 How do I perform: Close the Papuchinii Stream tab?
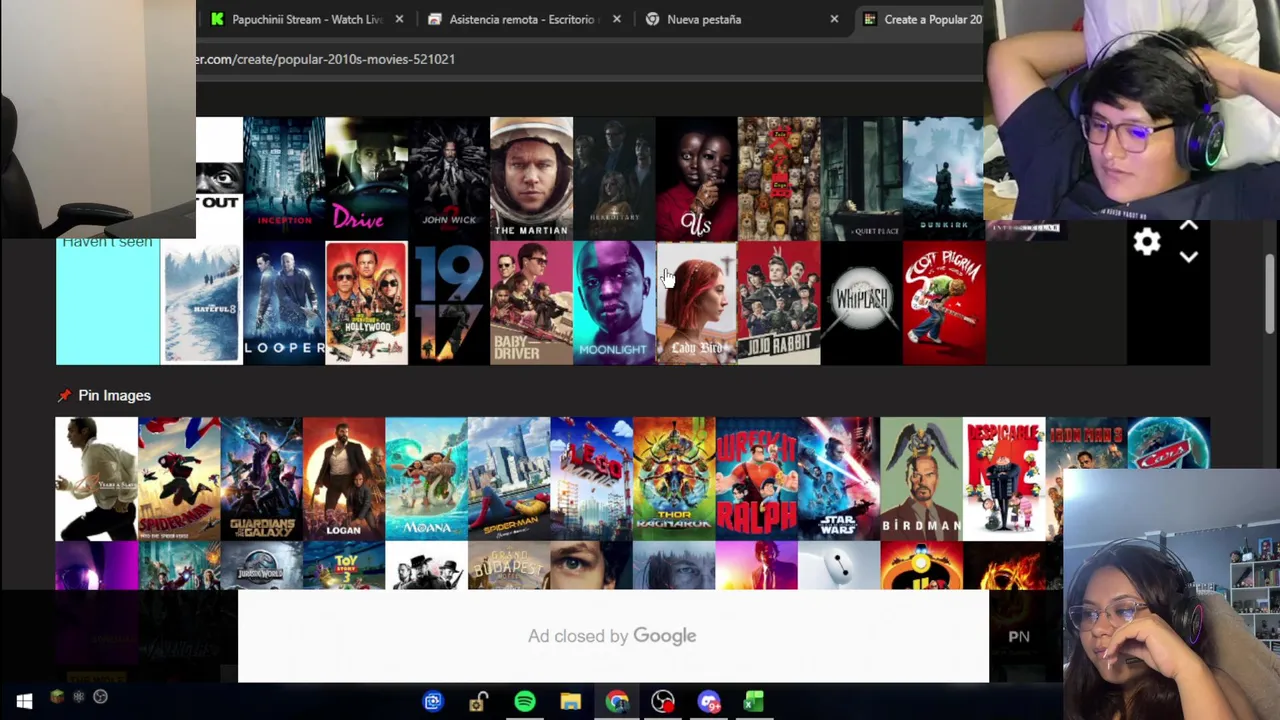point(399,19)
